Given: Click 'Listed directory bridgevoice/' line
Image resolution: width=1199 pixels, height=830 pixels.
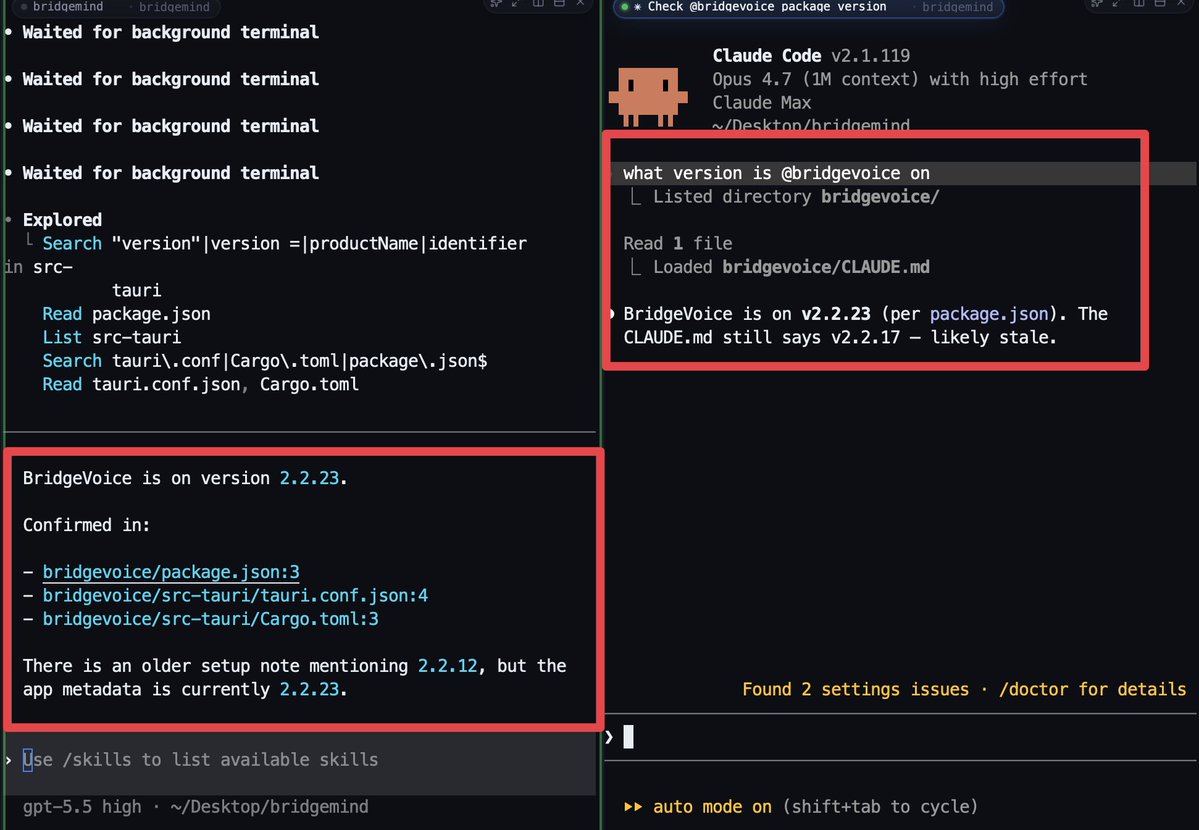Looking at the screenshot, I should [795, 197].
